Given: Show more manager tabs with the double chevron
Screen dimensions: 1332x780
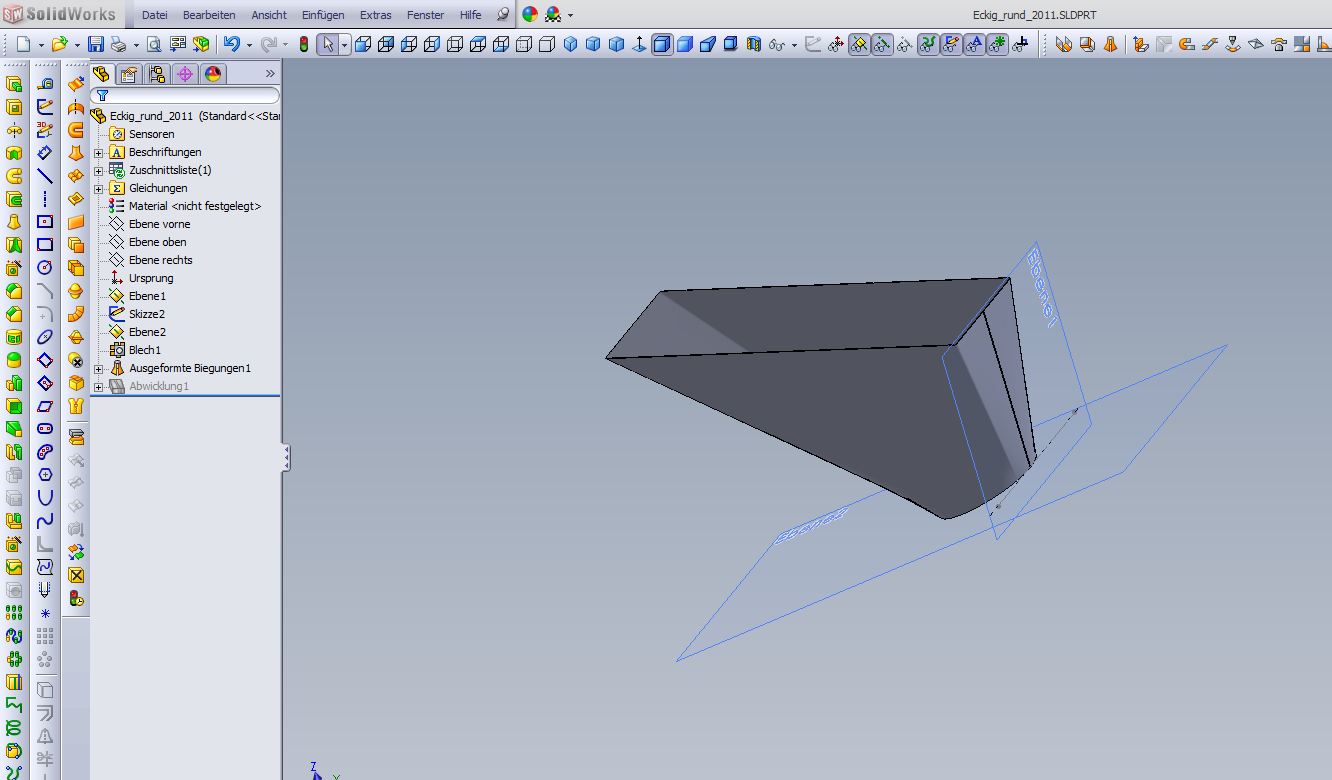Looking at the screenshot, I should [x=270, y=74].
